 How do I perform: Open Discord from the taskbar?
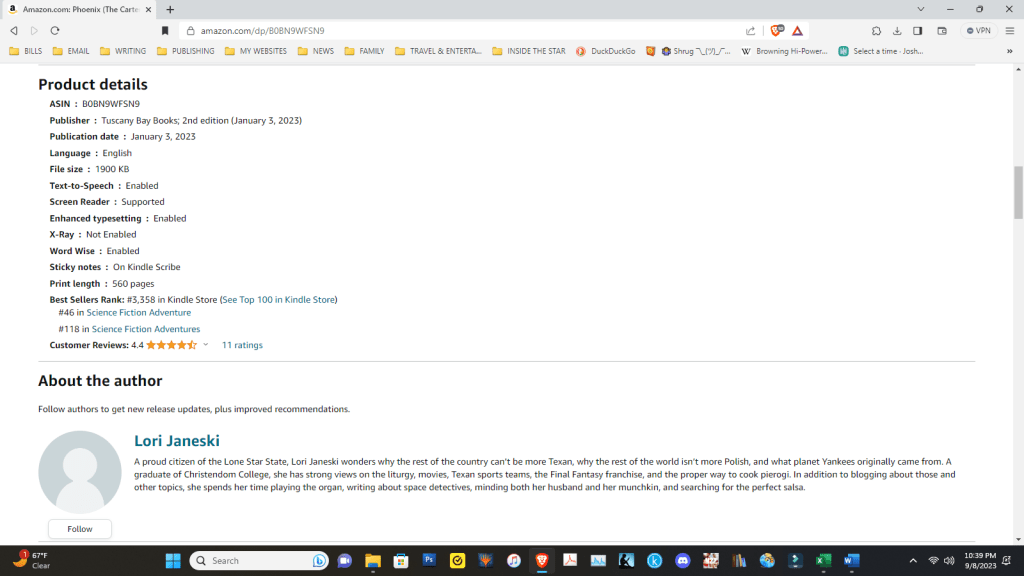coord(682,560)
